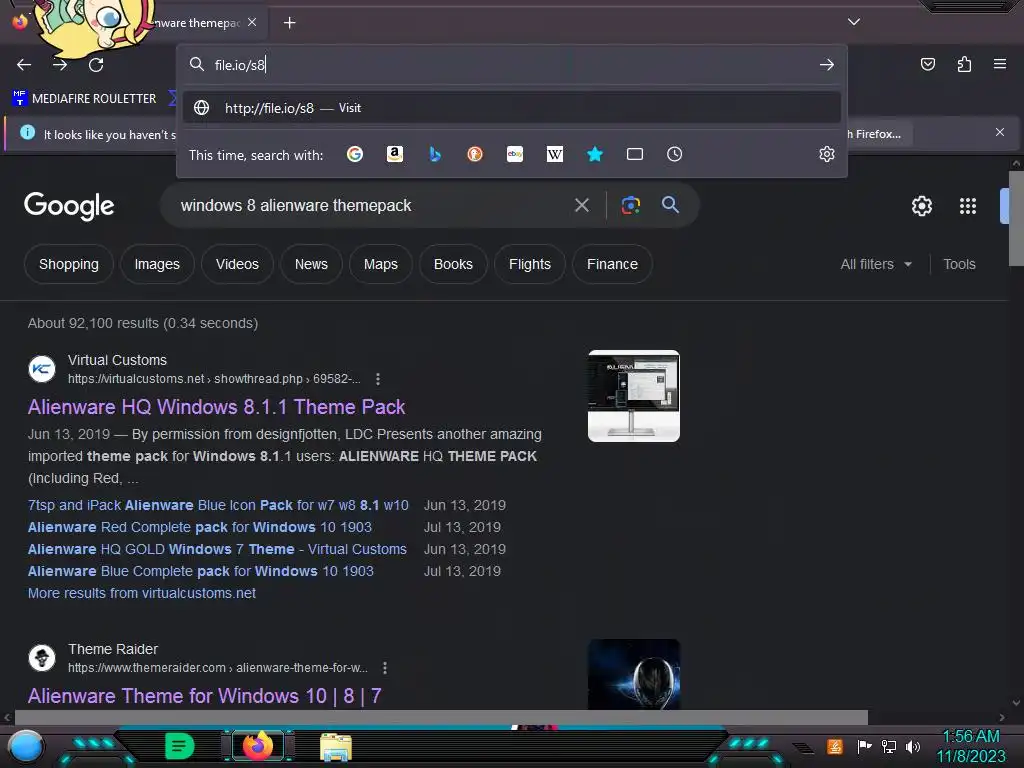This screenshot has width=1024, height=768.
Task: Search by image with Google Lens
Action: pyautogui.click(x=630, y=206)
